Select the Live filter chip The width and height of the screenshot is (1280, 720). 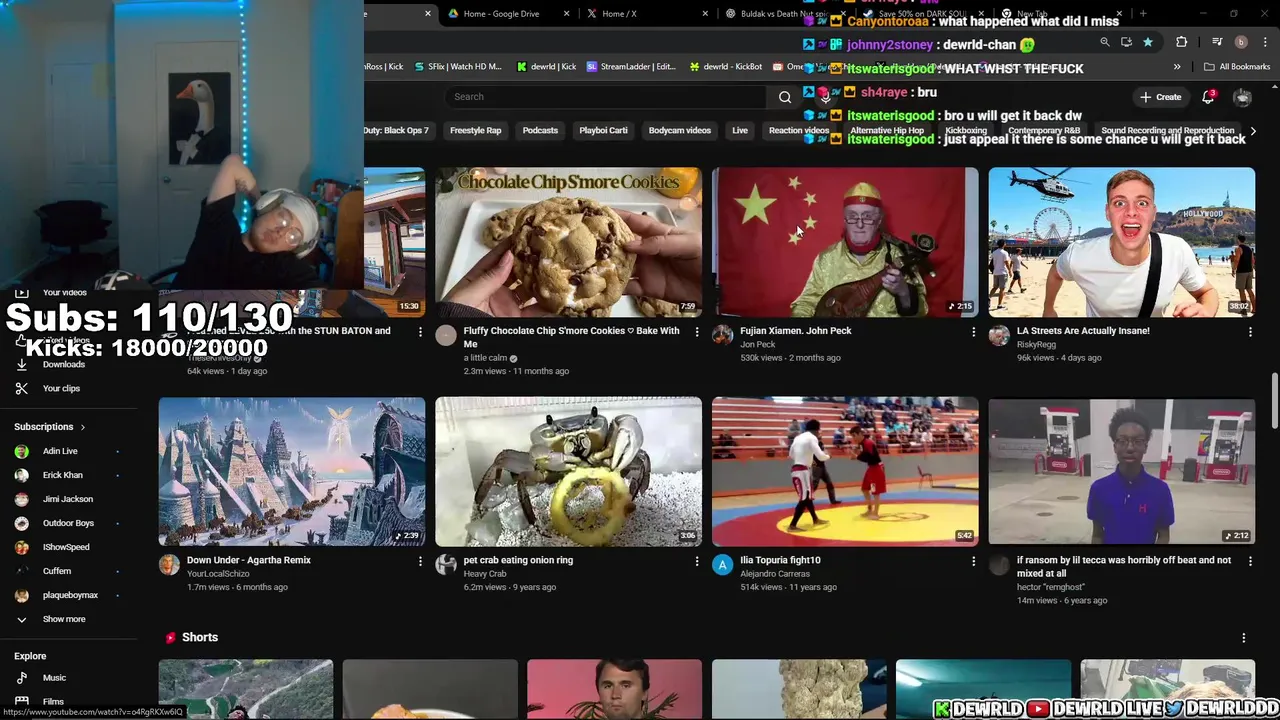point(740,131)
